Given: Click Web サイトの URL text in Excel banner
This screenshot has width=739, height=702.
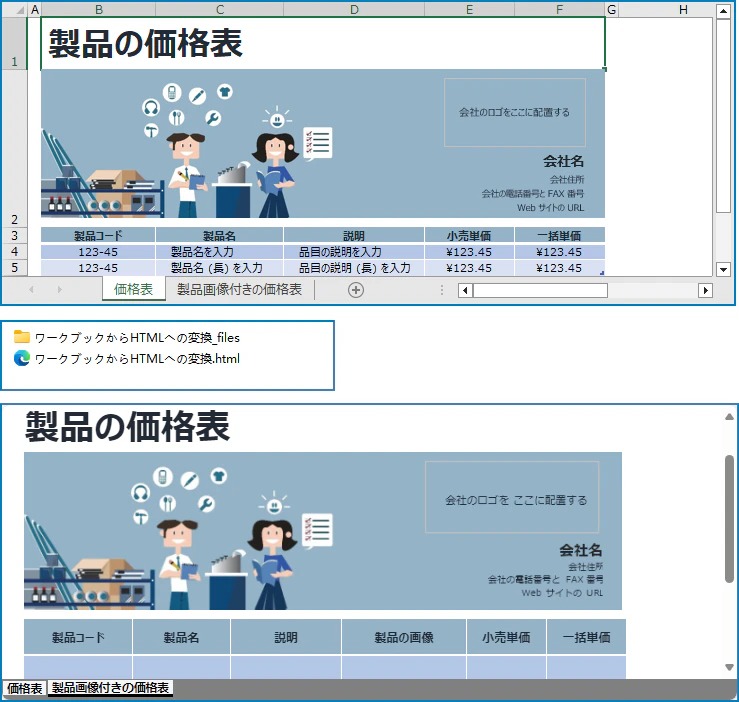Looking at the screenshot, I should point(550,207).
